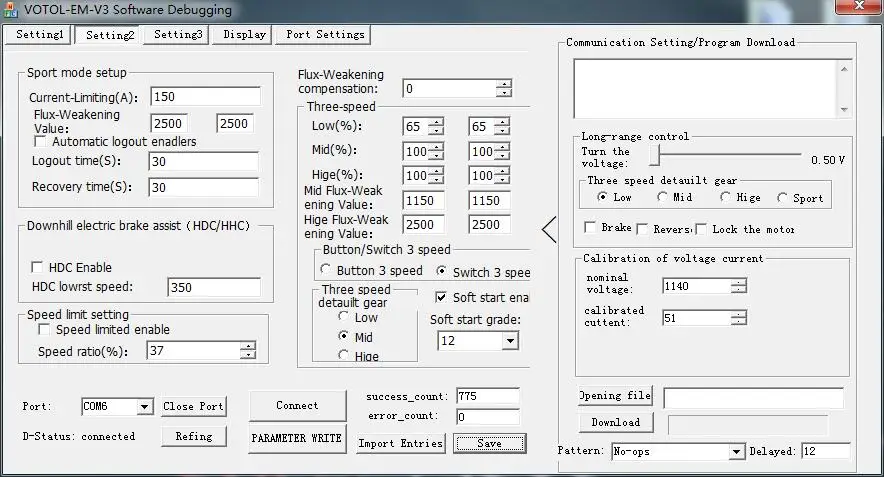Open the Port COM6 dropdown
This screenshot has width=884, height=477.
144,407
